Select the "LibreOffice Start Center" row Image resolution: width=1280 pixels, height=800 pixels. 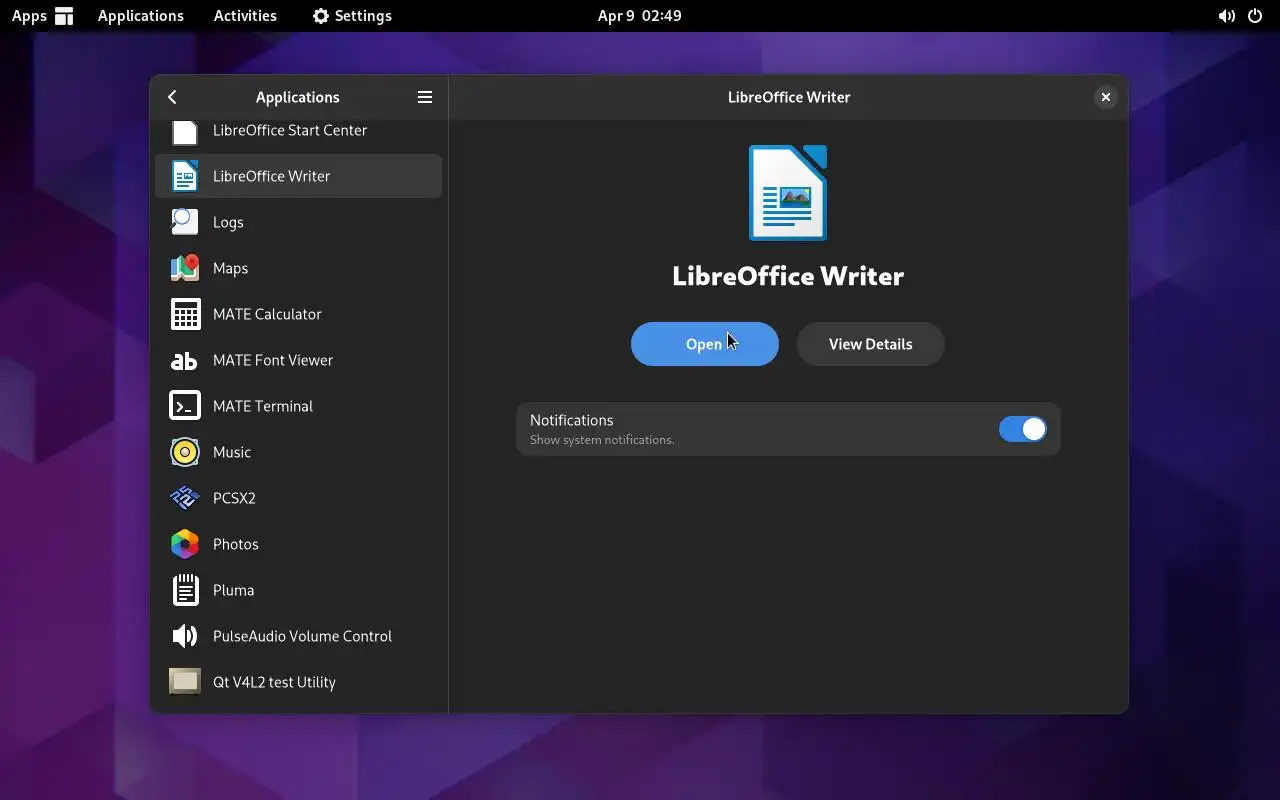tap(298, 135)
